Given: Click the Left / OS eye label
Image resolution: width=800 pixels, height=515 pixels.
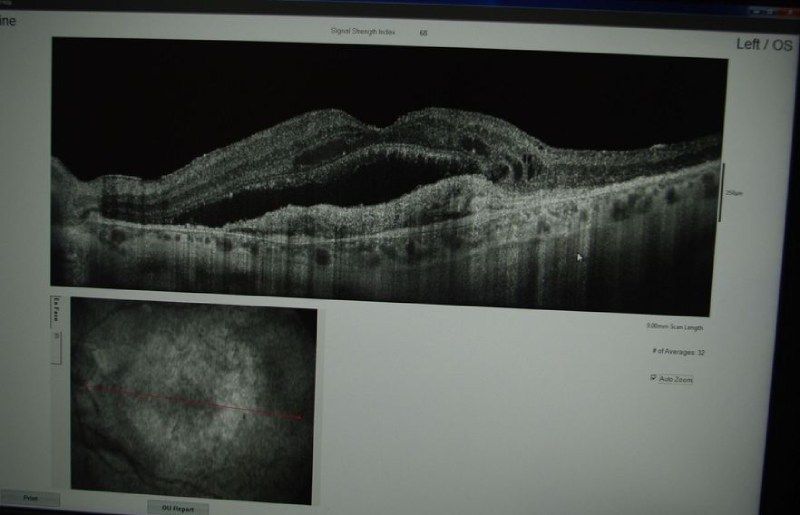Looking at the screenshot, I should tap(763, 45).
